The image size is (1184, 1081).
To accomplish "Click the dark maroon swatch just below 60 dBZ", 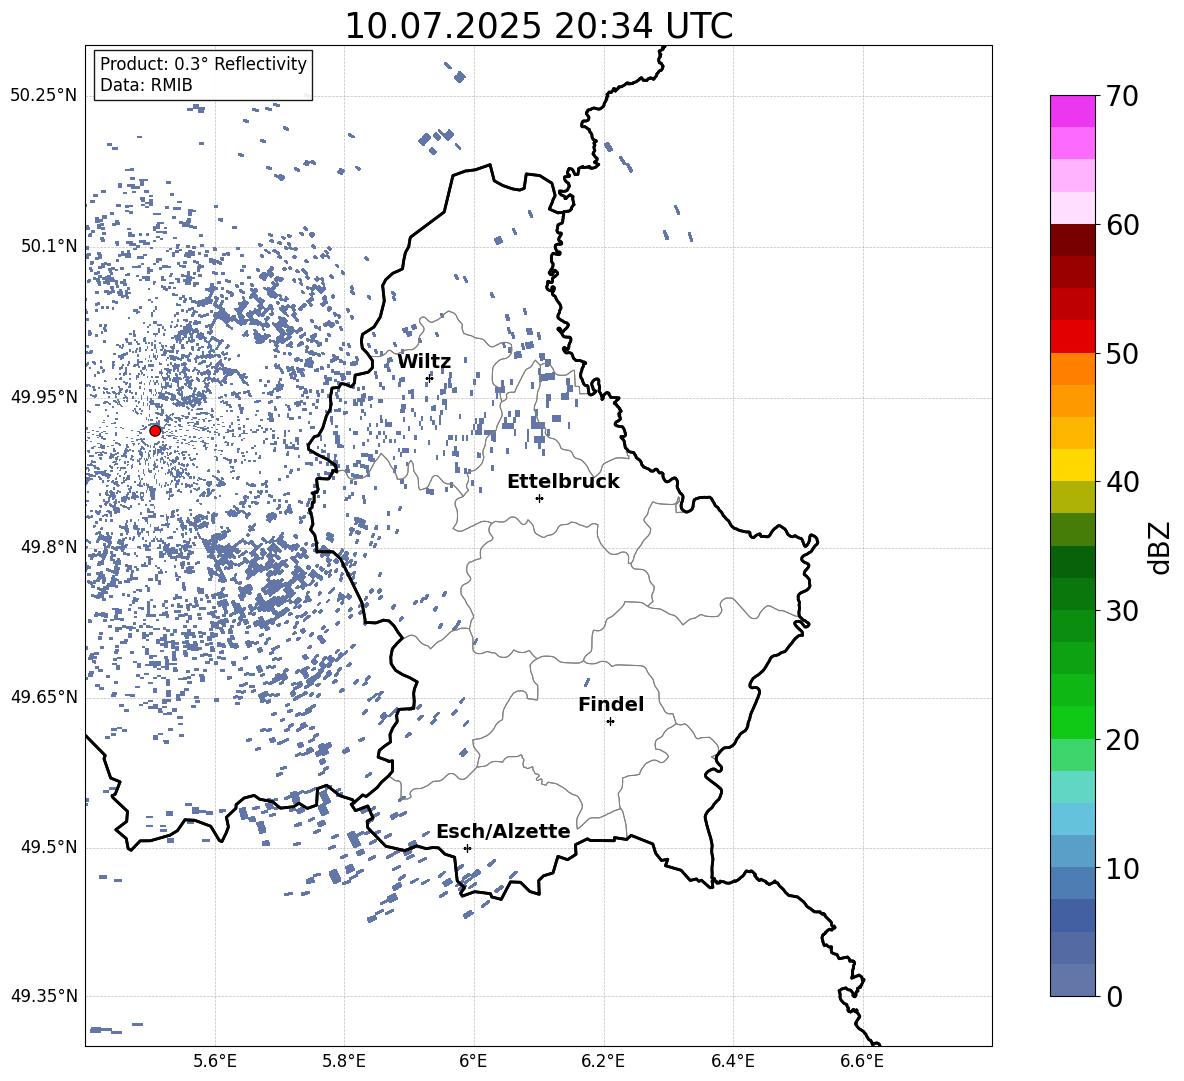I will click(x=1072, y=240).
